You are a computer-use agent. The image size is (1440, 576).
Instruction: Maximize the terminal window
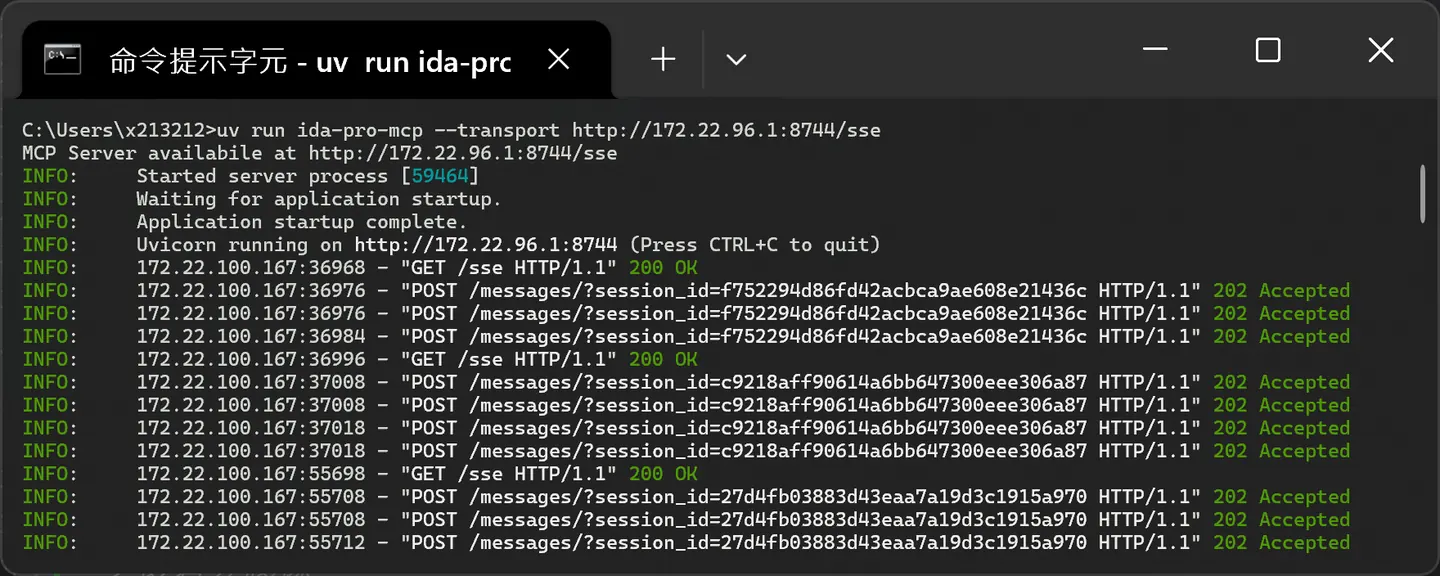(x=1268, y=50)
